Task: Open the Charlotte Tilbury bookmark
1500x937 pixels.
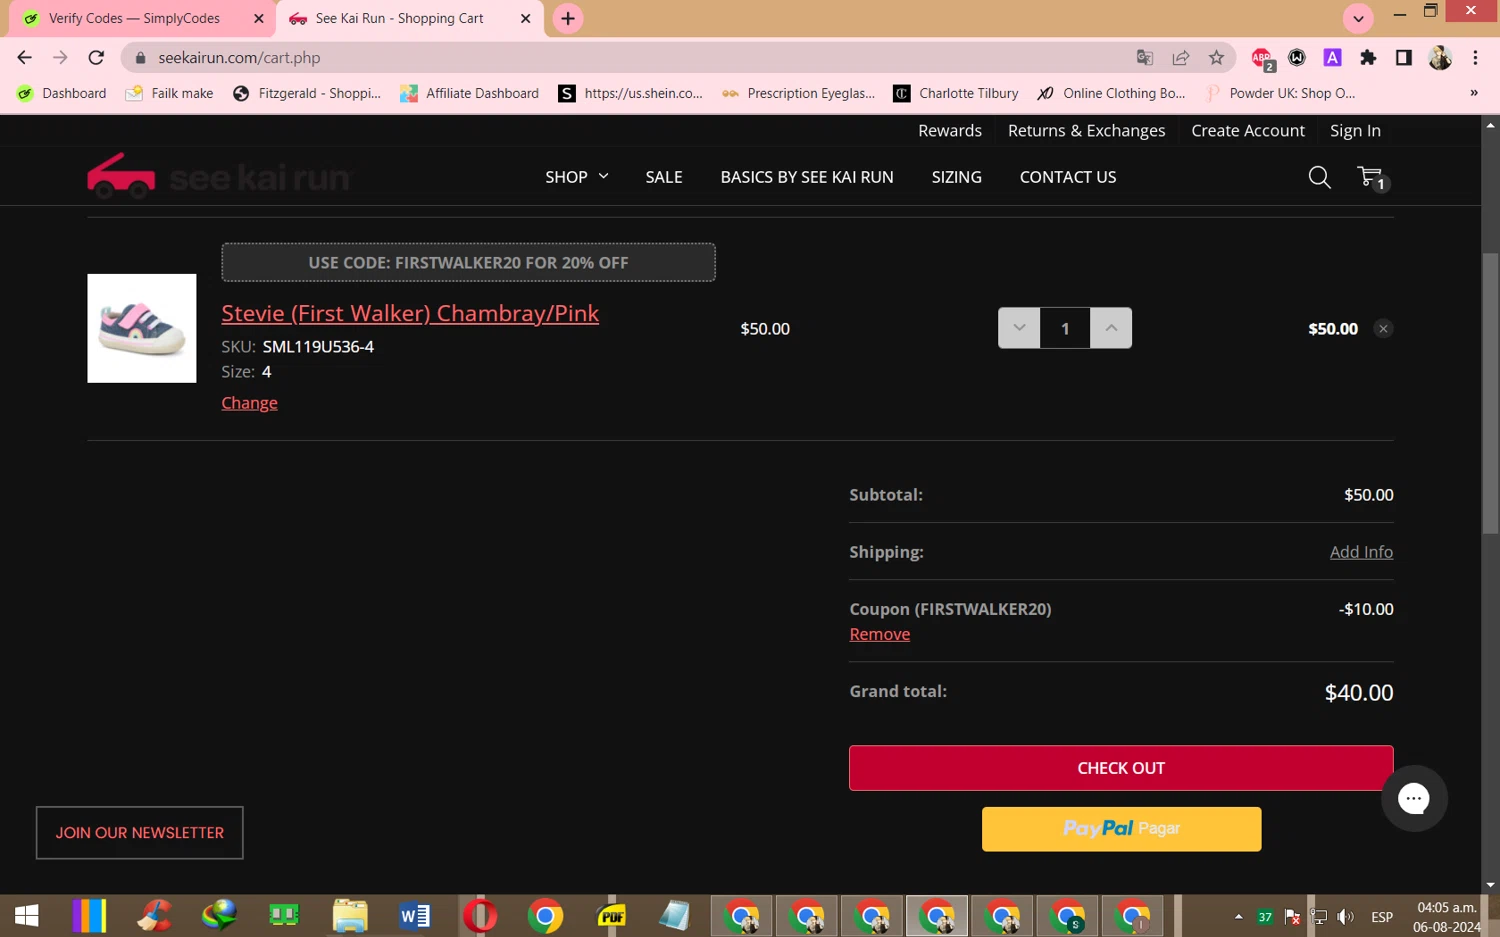Action: pos(956,93)
